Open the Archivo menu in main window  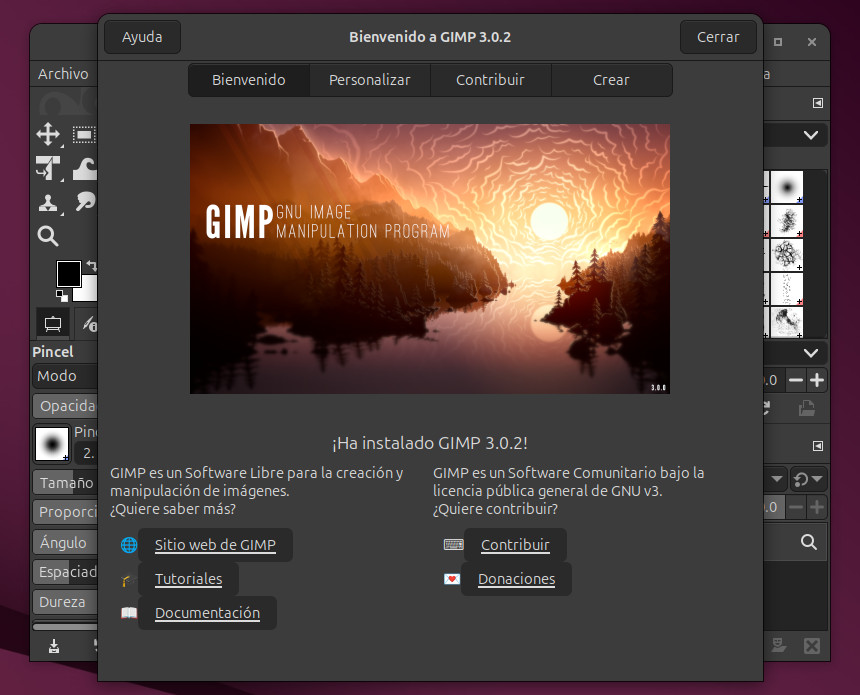pos(63,74)
